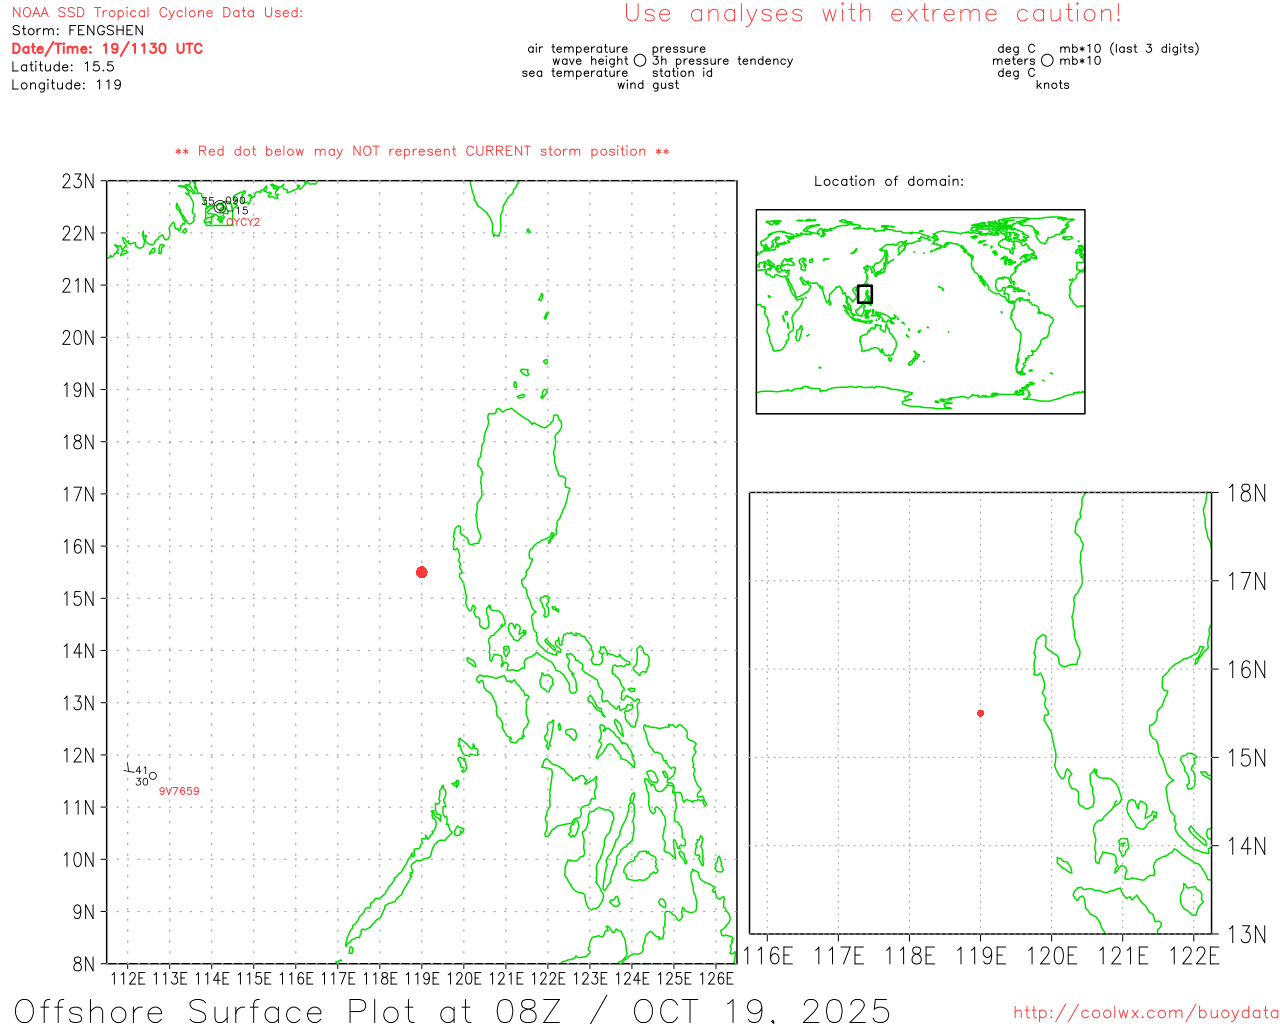This screenshot has height=1024, width=1280.
Task: Click the 'Offshore Surface Plot at 08Z' title
Action: click(x=452, y=1010)
